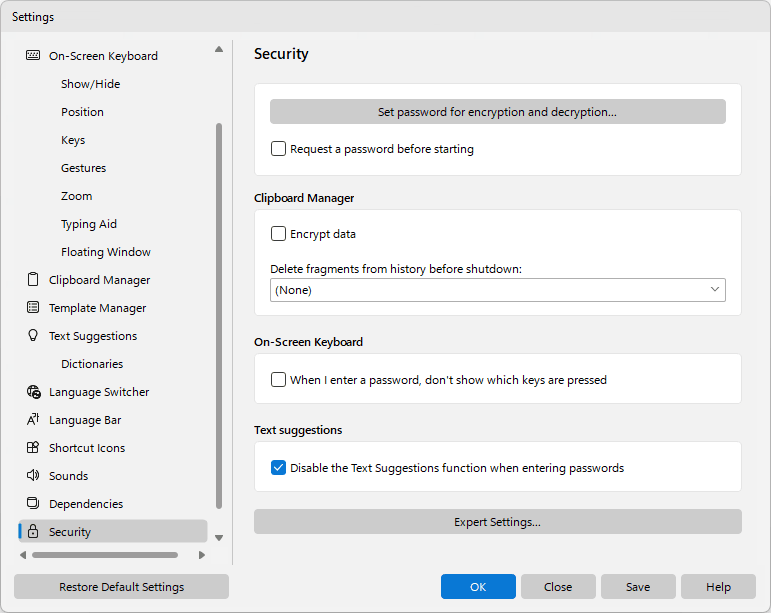Confirm with the OK button

[478, 586]
